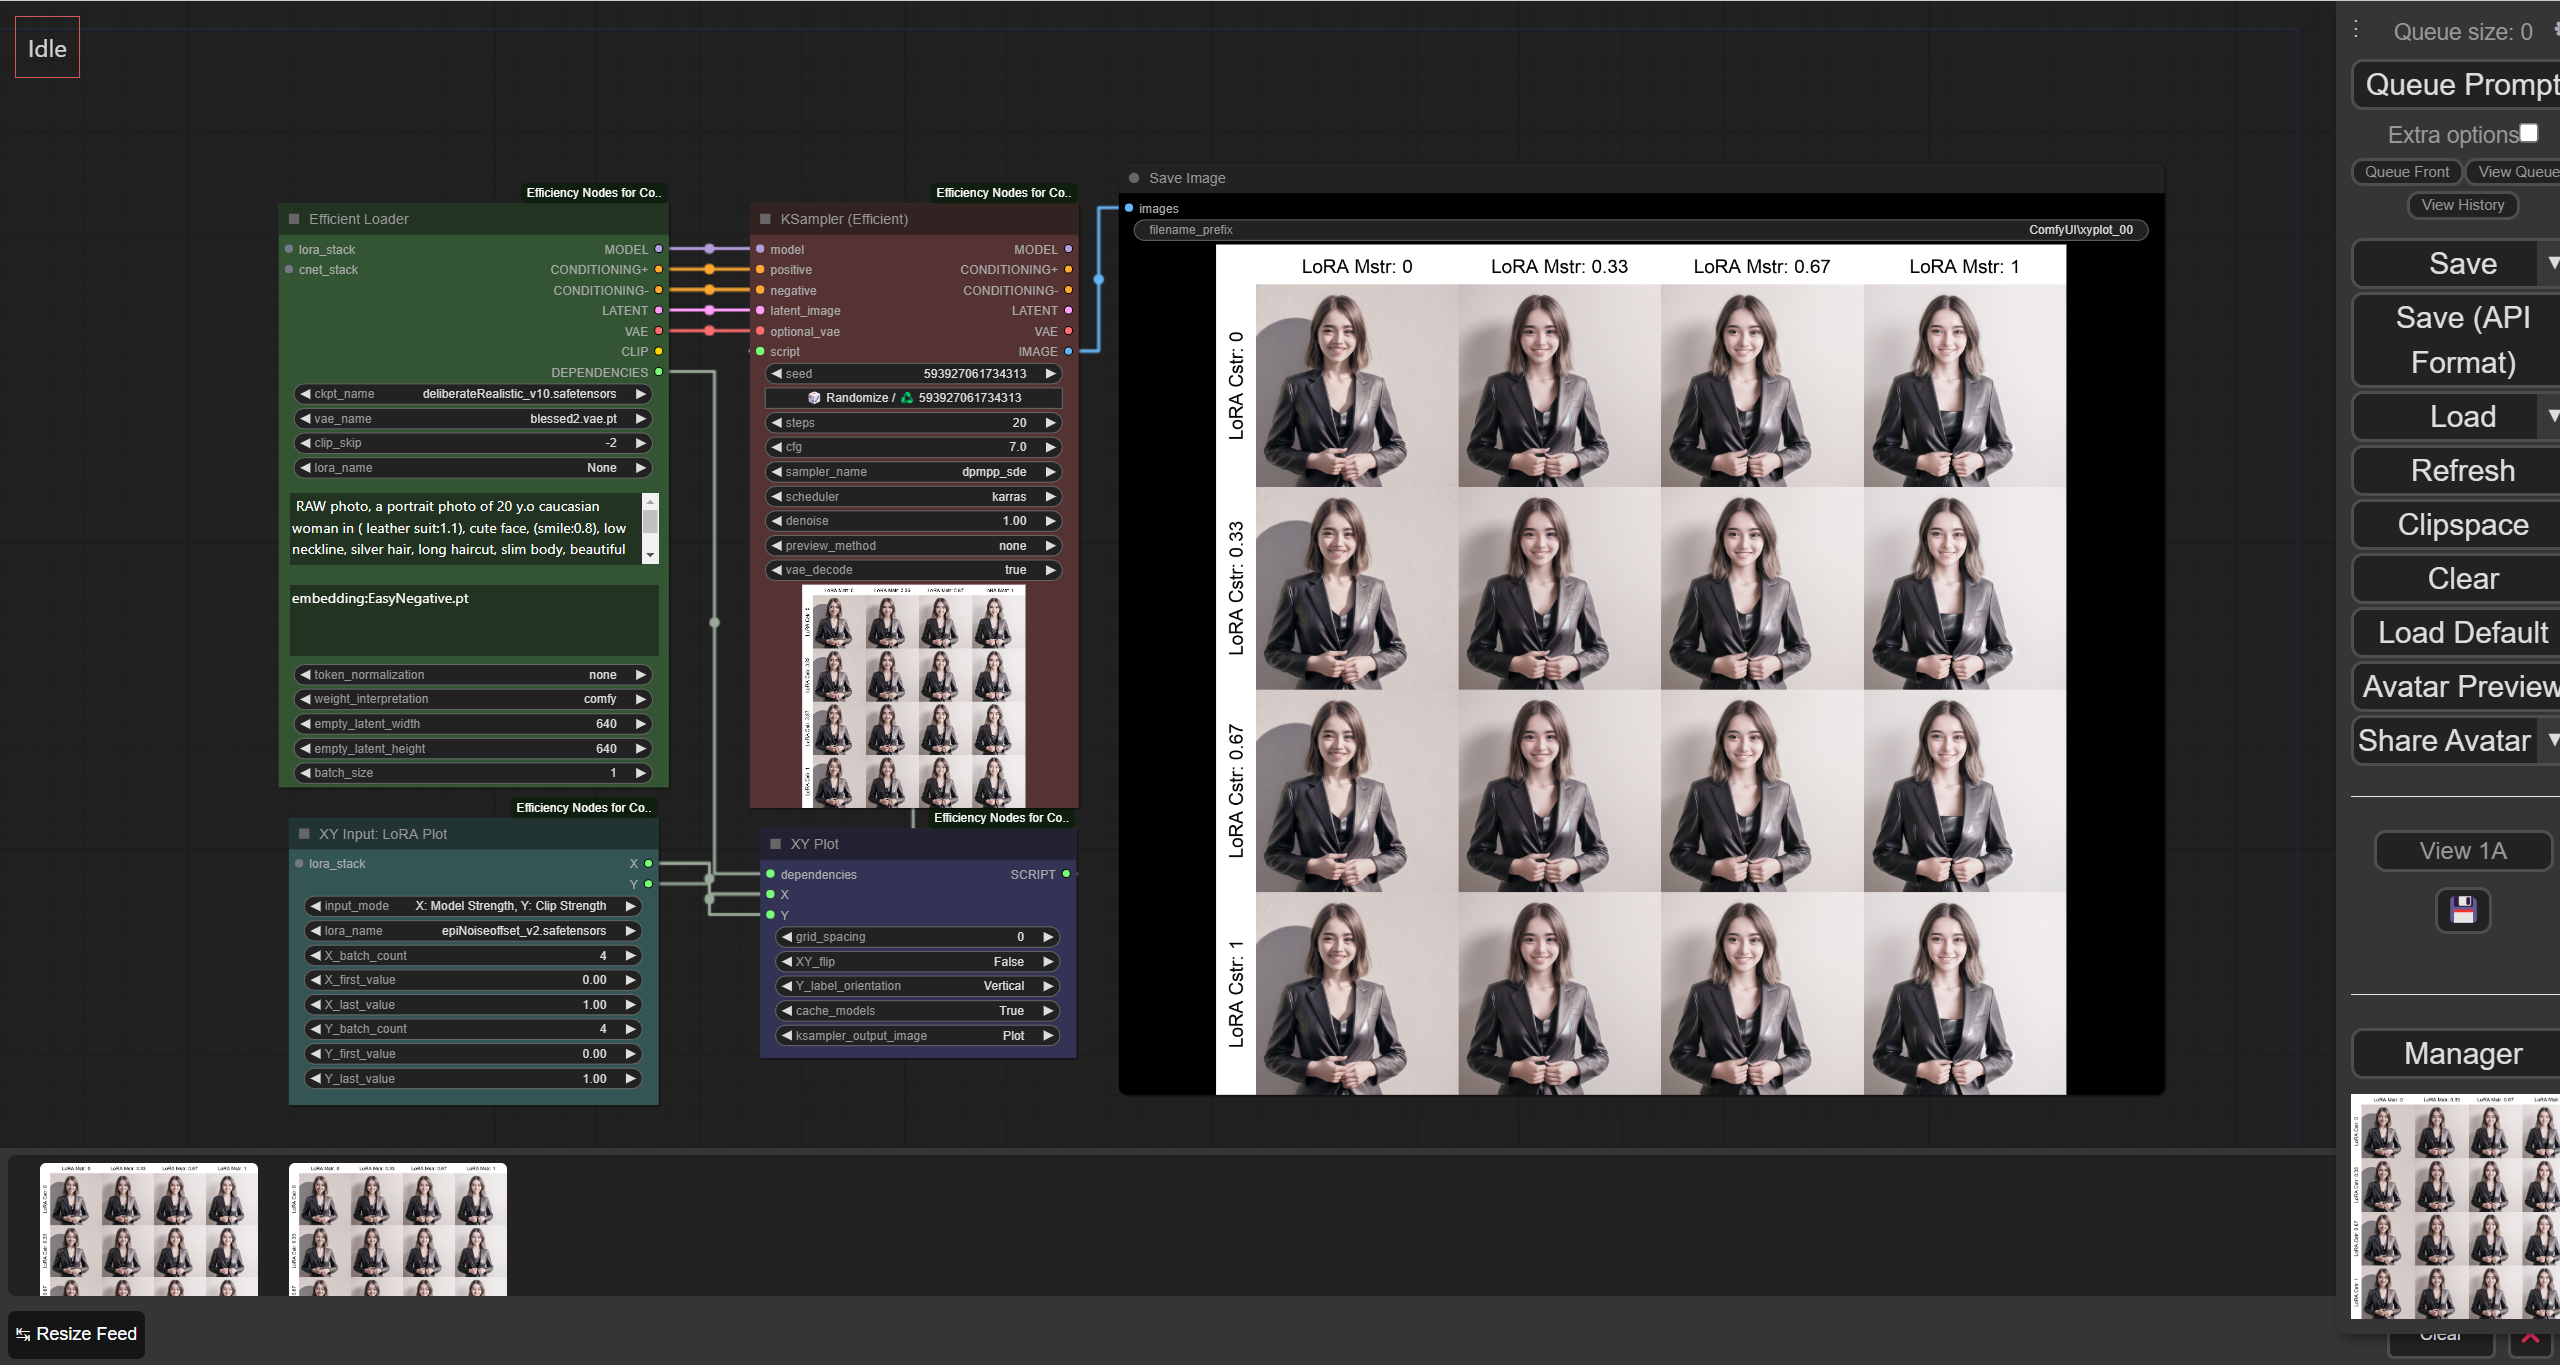The width and height of the screenshot is (2560, 1365).
Task: Click the KSampler (Efficient) title square icon
Action: coord(765,219)
